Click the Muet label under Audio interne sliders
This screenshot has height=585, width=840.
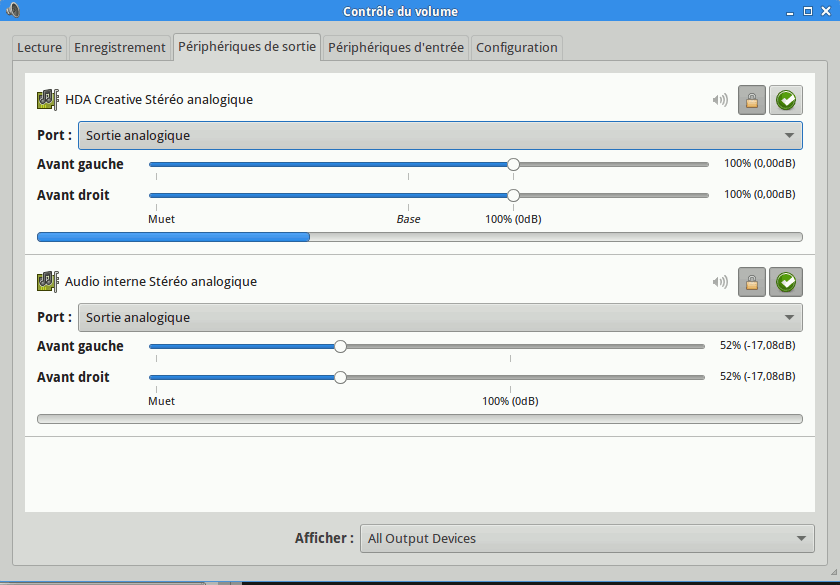coord(161,401)
